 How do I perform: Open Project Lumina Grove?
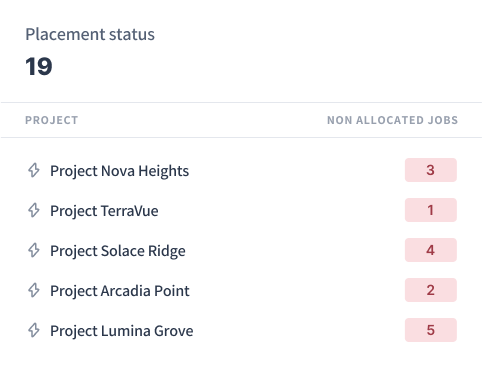click(122, 331)
